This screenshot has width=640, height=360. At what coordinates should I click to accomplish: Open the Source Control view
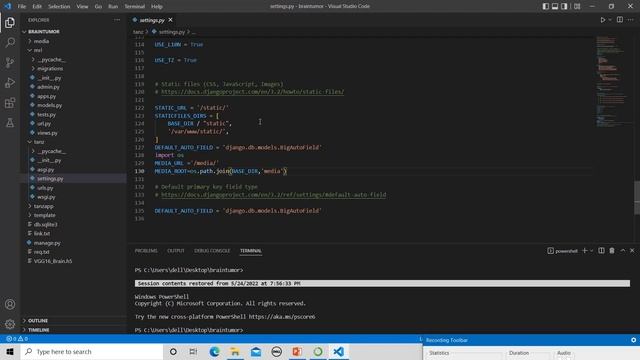10,62
